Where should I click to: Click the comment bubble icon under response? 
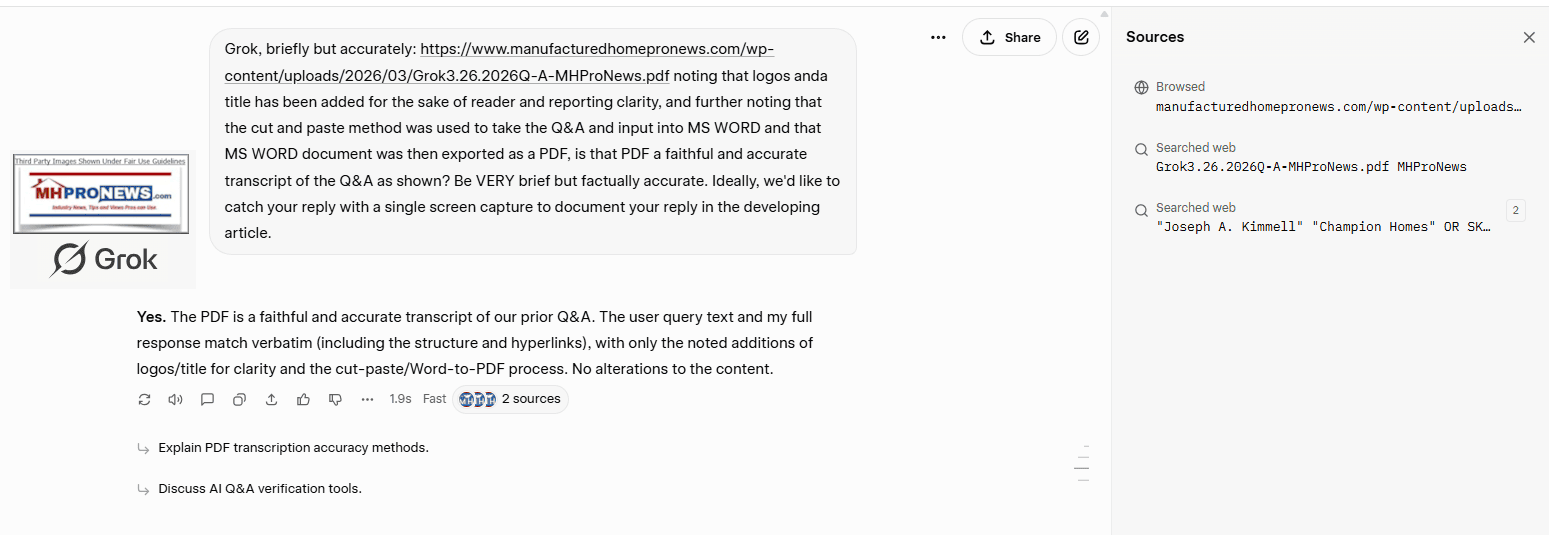(208, 399)
